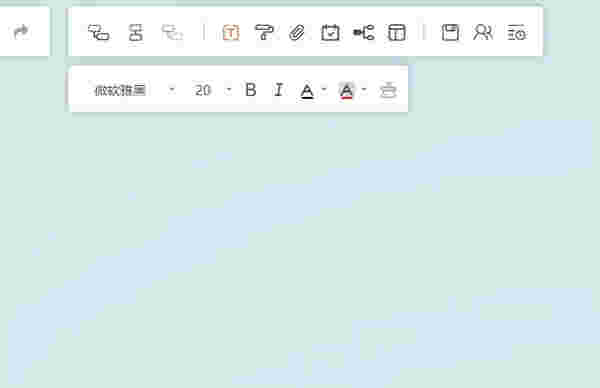The image size is (600, 388).
Task: Click the clear formatting icon
Action: [x=388, y=90]
